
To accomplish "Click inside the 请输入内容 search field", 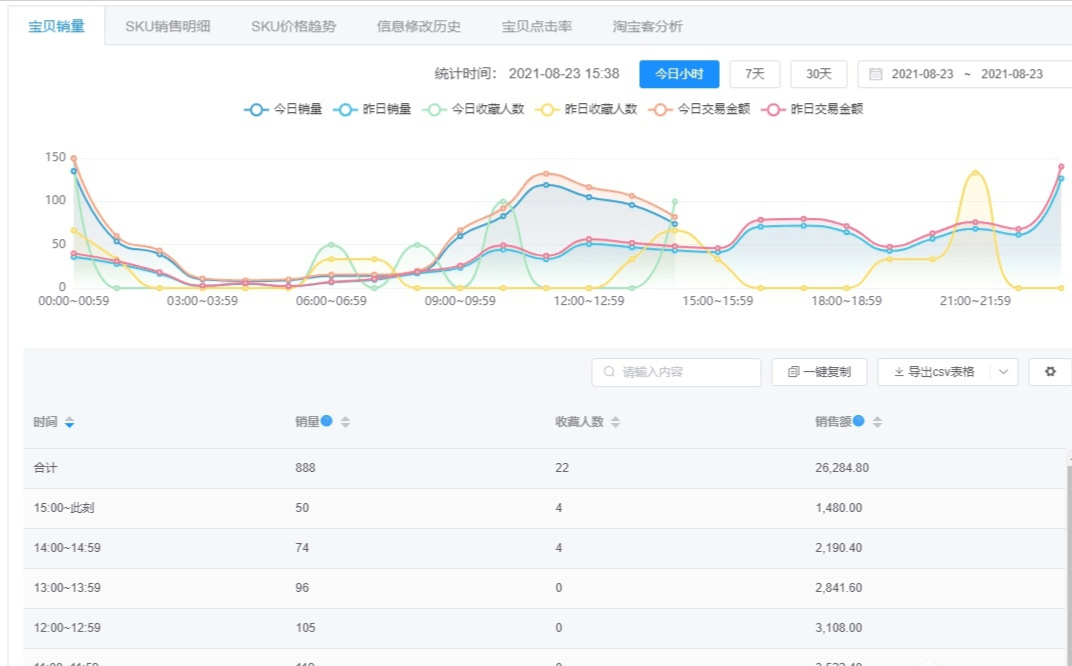I will [675, 371].
